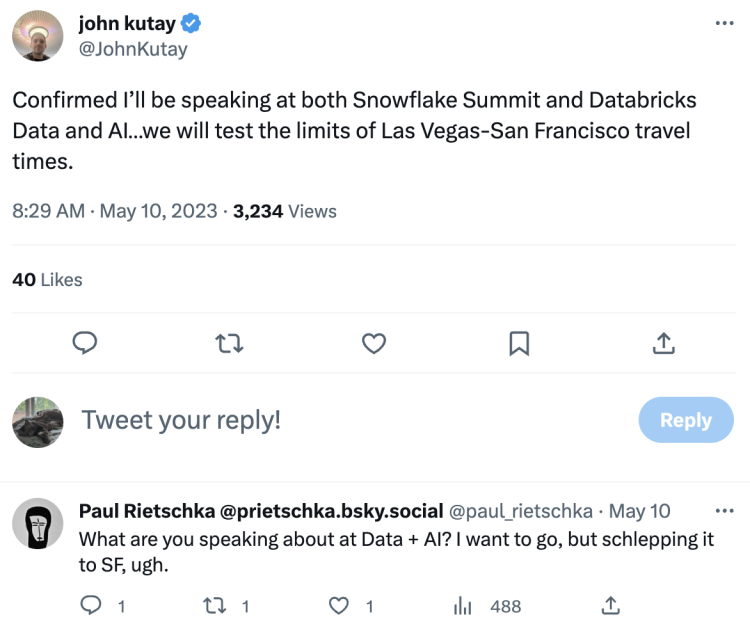
Task: Open John Kutay's profile picture
Action: pos(38,34)
